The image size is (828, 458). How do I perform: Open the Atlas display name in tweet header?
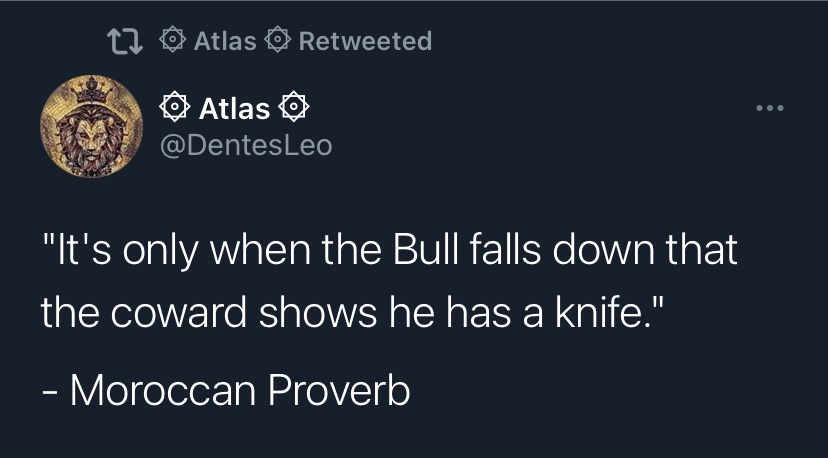[235, 108]
